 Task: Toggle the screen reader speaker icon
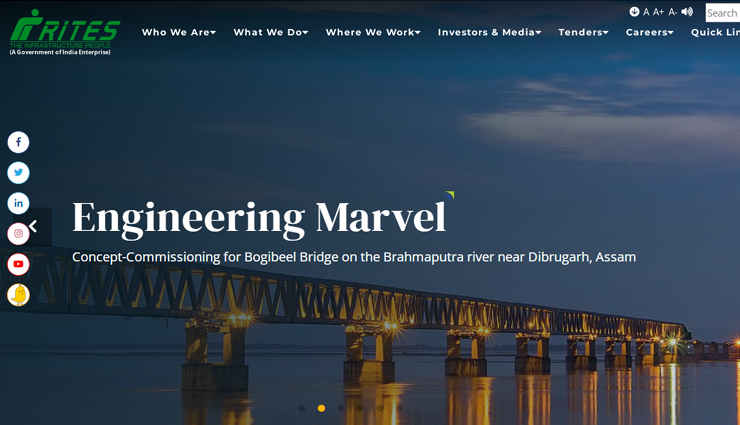(x=687, y=12)
